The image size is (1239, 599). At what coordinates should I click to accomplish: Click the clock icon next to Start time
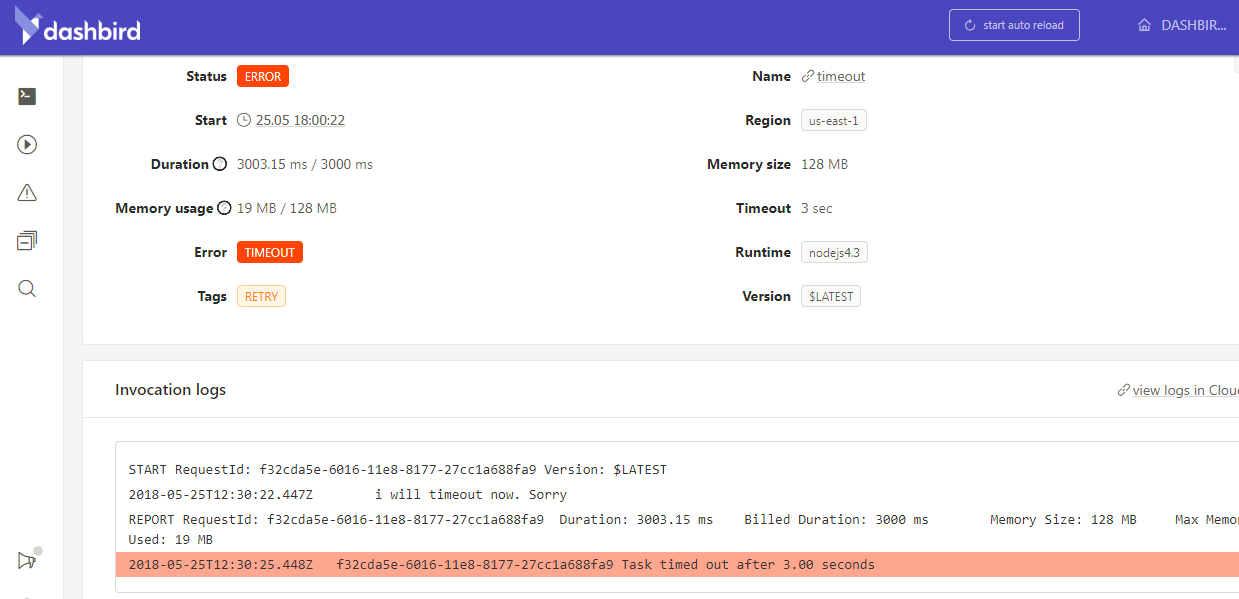(x=243, y=120)
